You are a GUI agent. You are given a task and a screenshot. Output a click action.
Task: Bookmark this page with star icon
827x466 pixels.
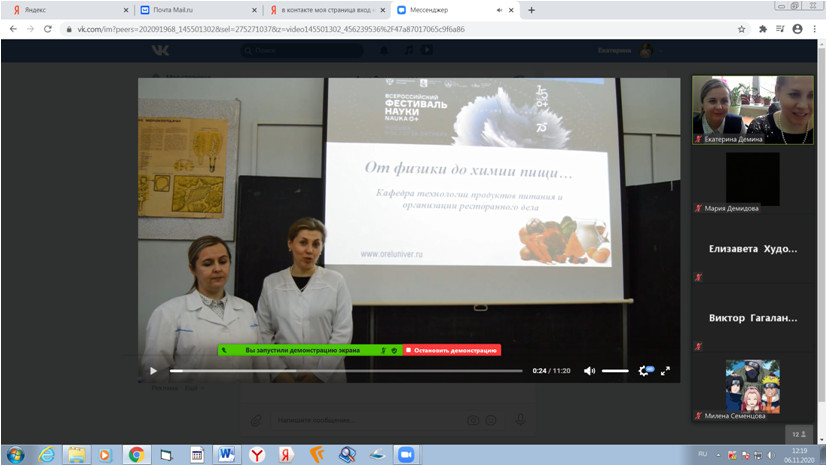tap(741, 29)
